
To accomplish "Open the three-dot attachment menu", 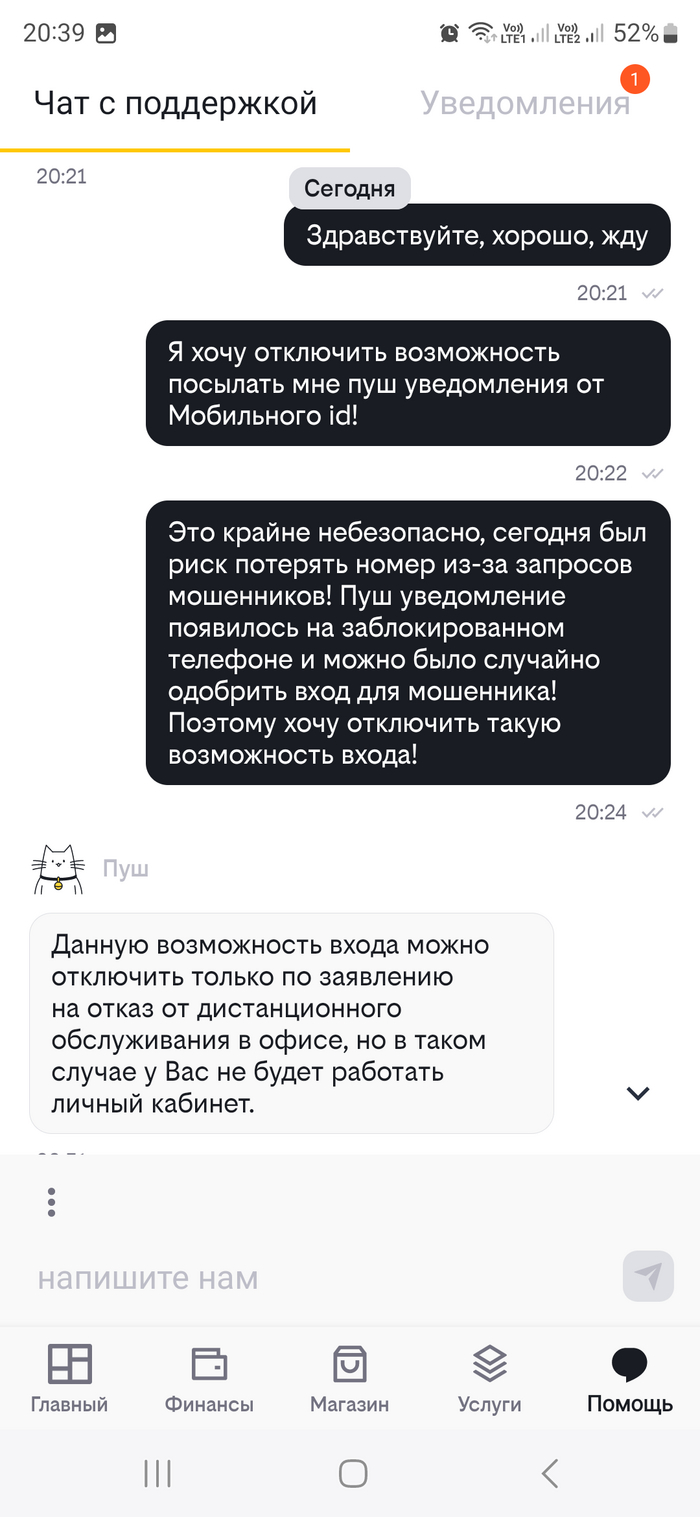I will [x=51, y=1201].
